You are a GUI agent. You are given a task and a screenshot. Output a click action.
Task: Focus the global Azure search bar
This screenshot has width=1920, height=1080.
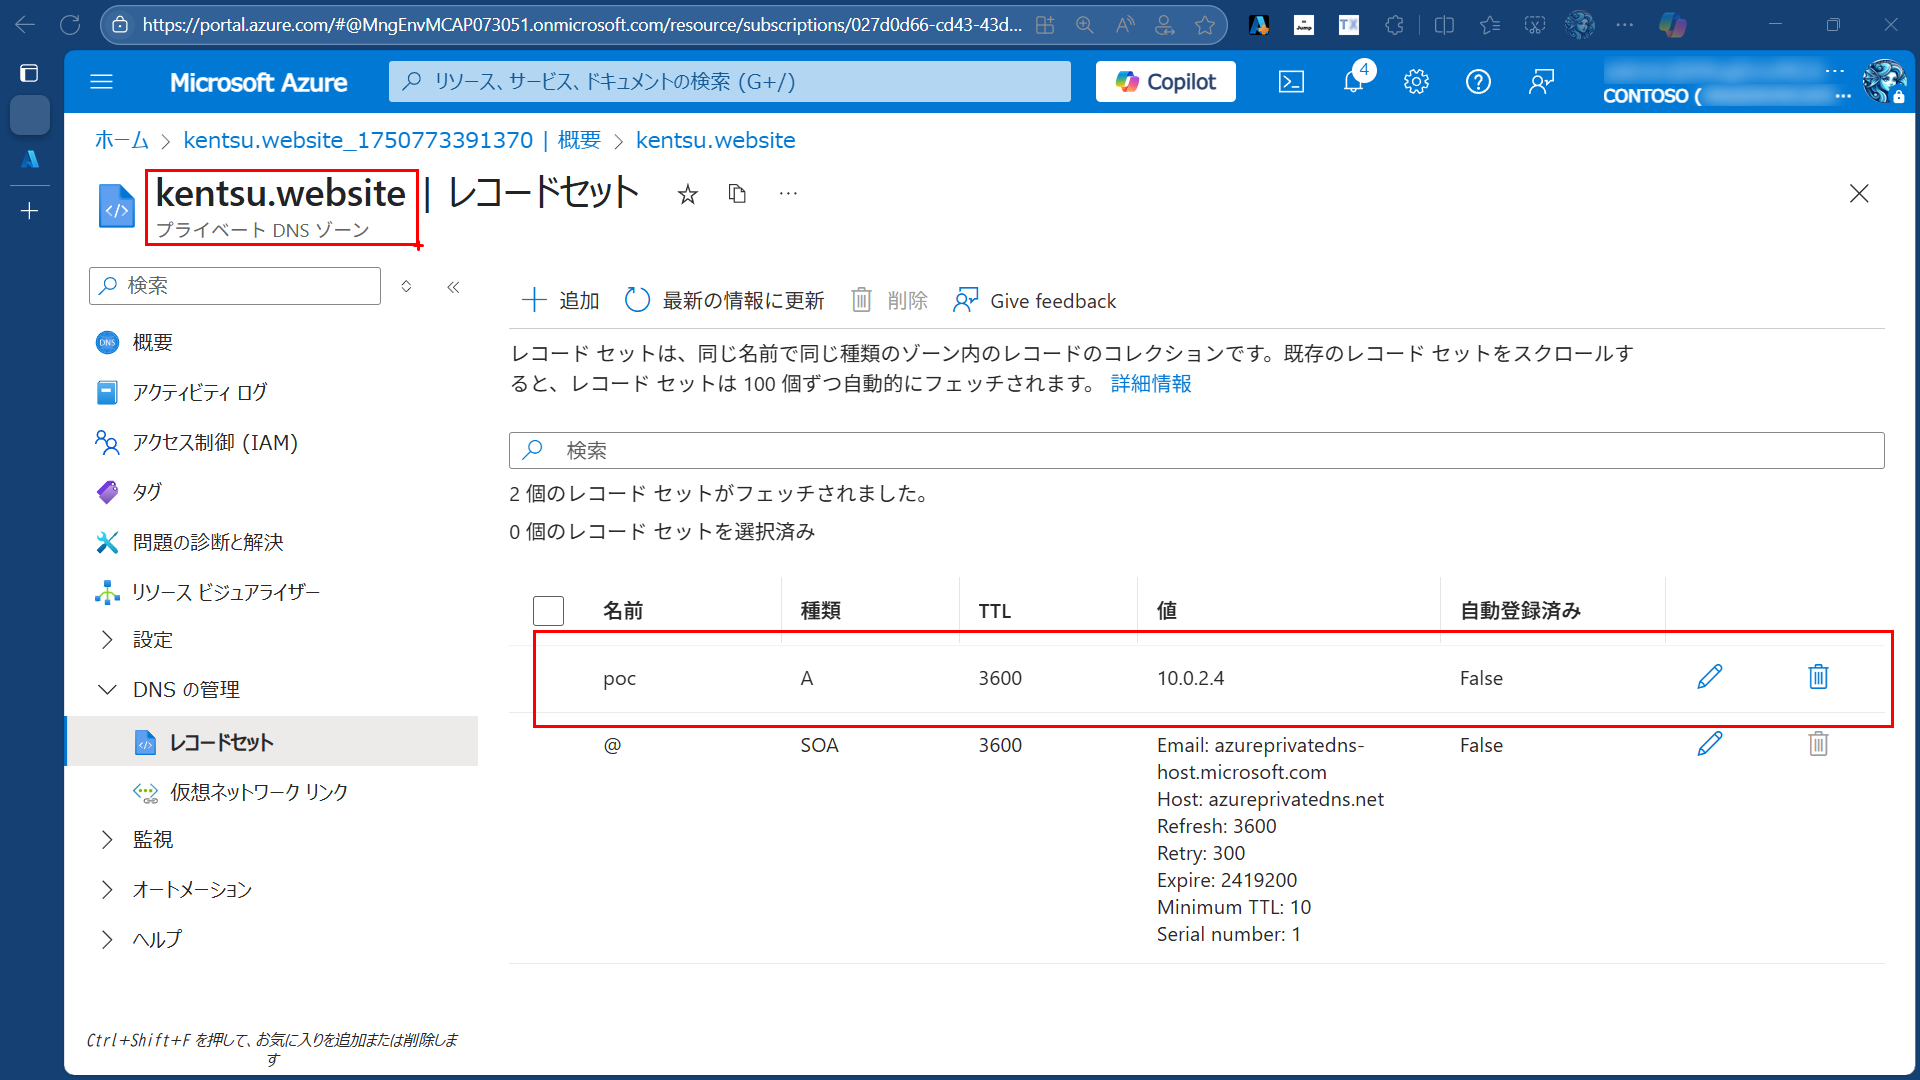[x=729, y=82]
